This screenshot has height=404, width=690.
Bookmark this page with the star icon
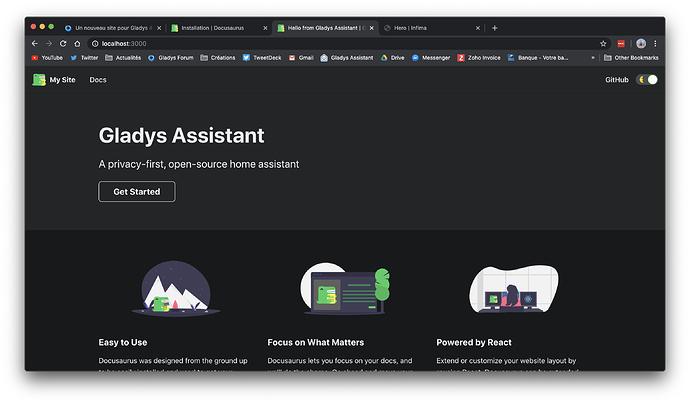coord(603,44)
